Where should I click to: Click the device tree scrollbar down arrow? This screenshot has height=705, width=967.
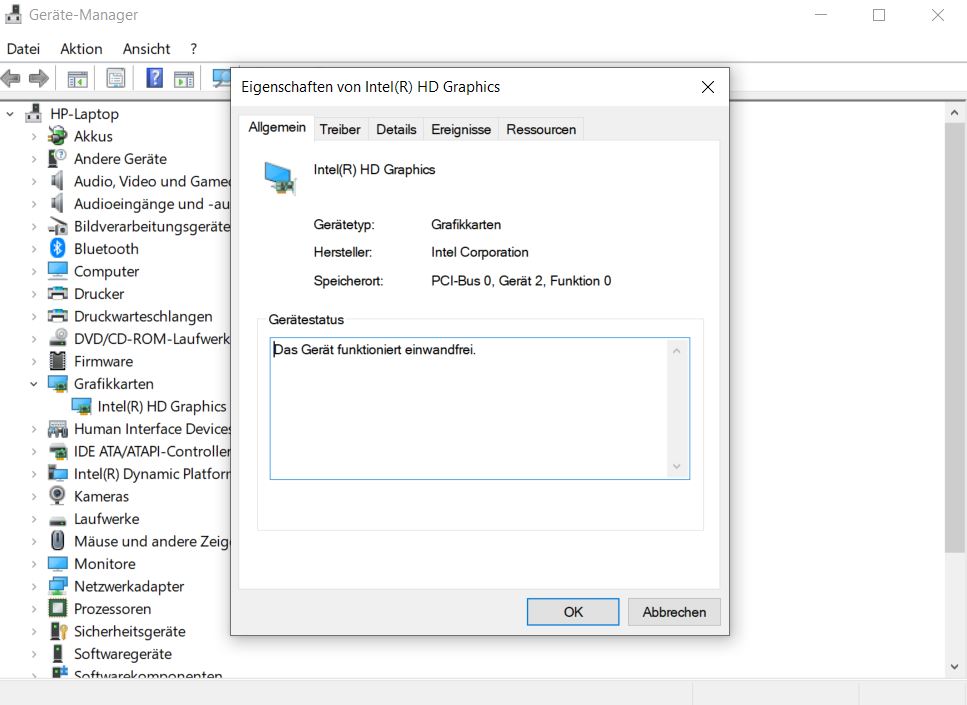(954, 666)
